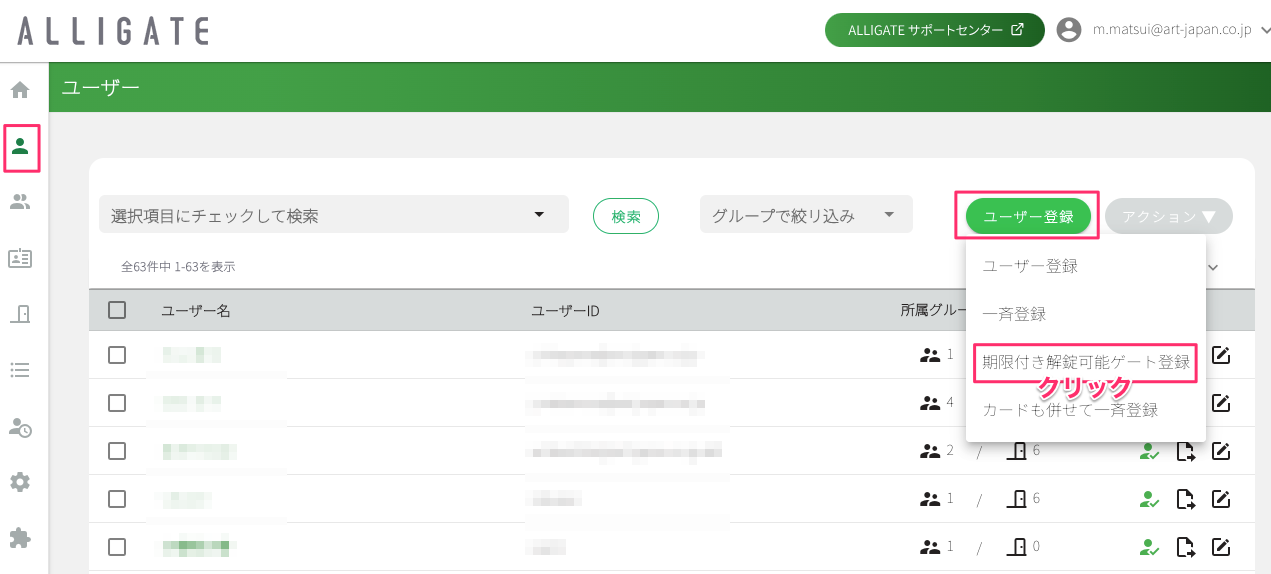The image size is (1271, 574).
Task: Open the グループで絞り込み dropdown
Action: (x=806, y=215)
